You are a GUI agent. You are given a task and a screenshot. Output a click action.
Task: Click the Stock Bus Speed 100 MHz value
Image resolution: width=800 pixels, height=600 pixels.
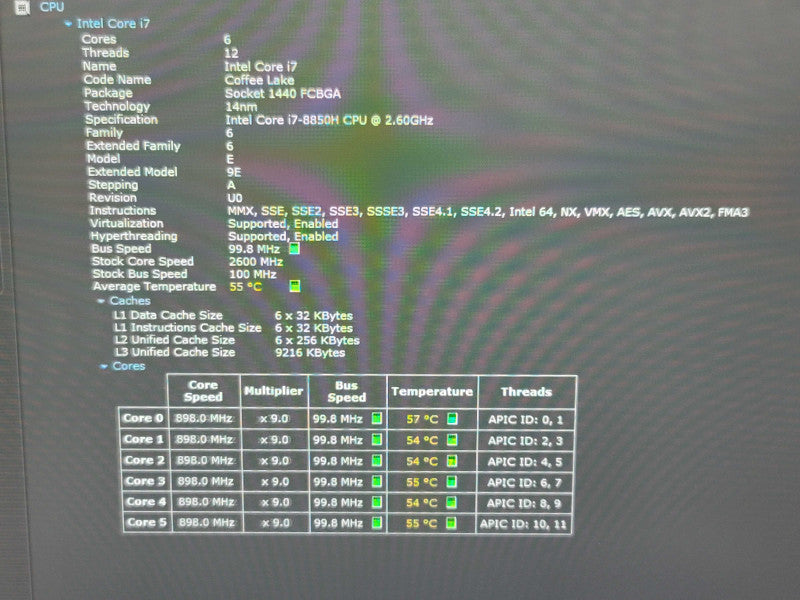(x=253, y=274)
